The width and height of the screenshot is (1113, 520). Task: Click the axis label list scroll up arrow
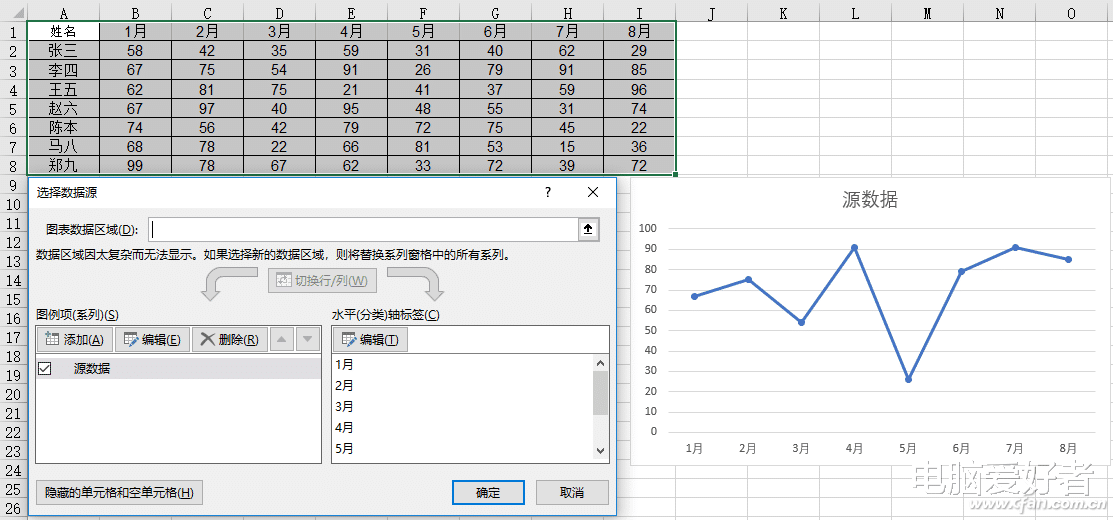601,363
